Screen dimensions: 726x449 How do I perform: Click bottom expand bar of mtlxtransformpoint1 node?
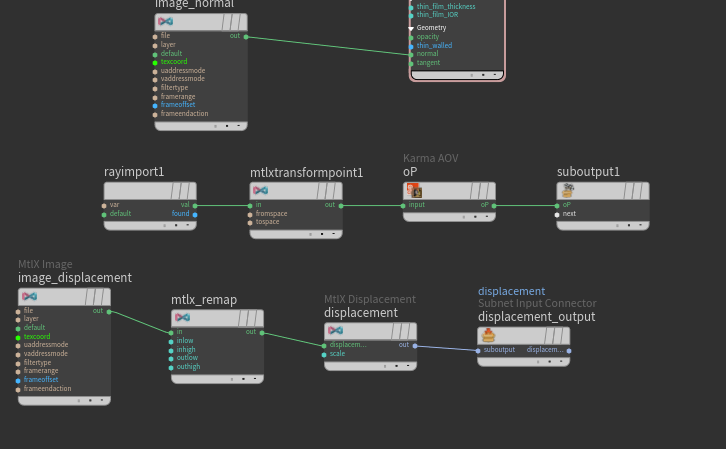(296, 234)
